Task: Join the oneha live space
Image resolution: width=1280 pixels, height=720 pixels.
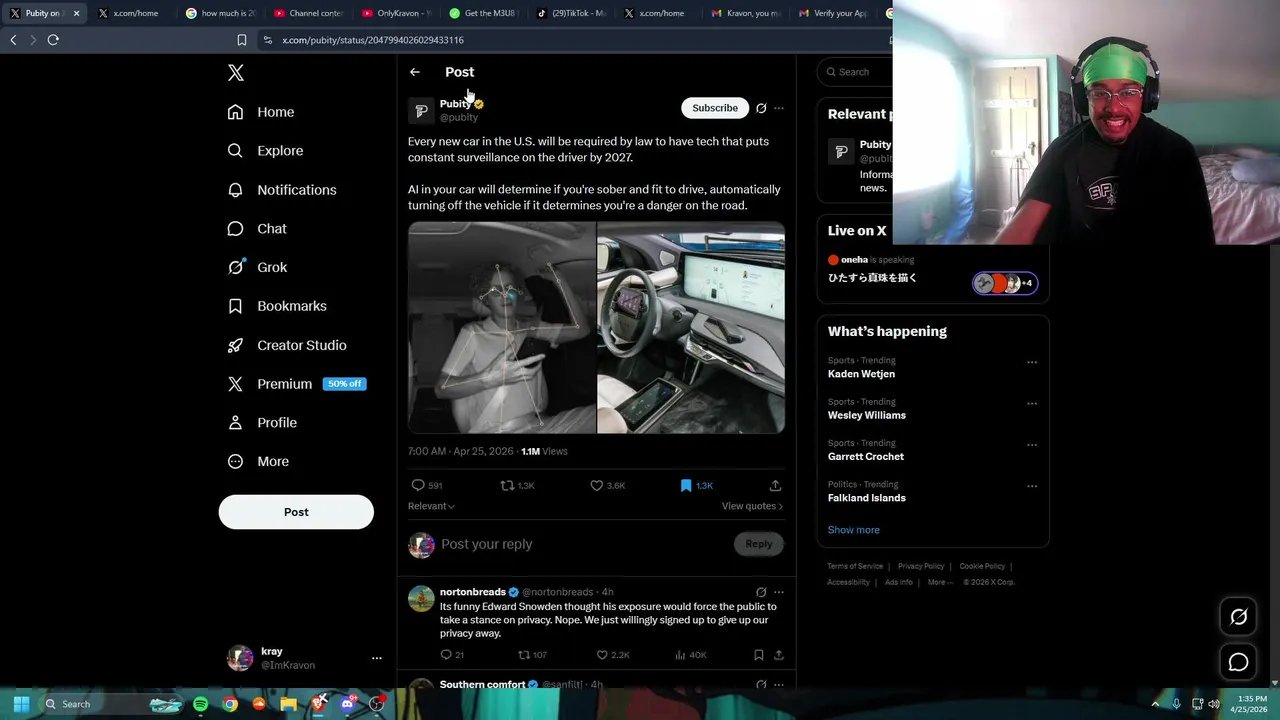Action: (x=933, y=270)
